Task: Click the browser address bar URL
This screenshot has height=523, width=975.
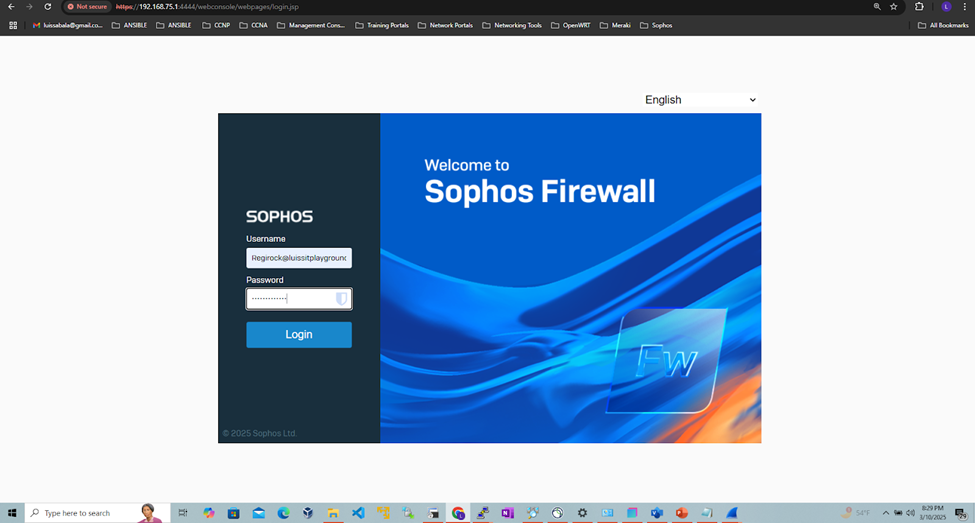Action: (x=207, y=7)
